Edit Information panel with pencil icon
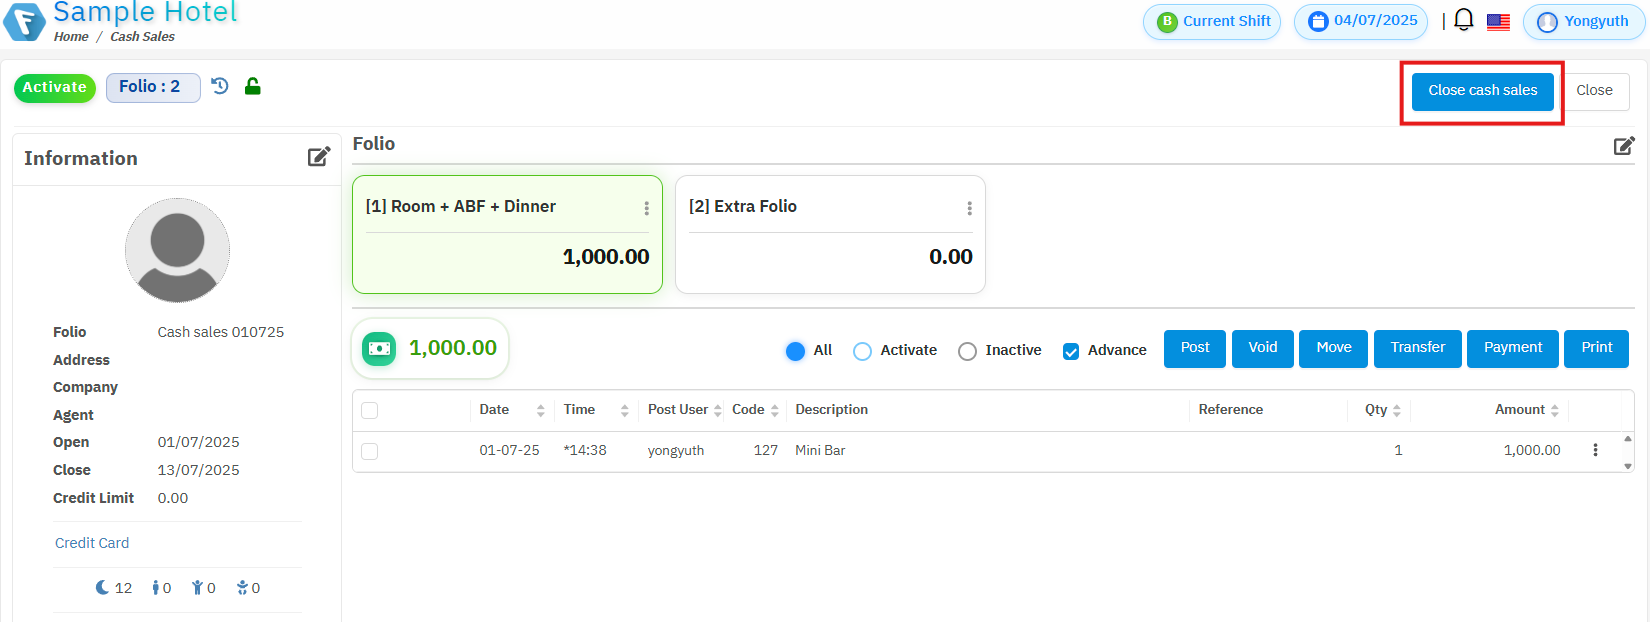The image size is (1650, 622). click(319, 157)
